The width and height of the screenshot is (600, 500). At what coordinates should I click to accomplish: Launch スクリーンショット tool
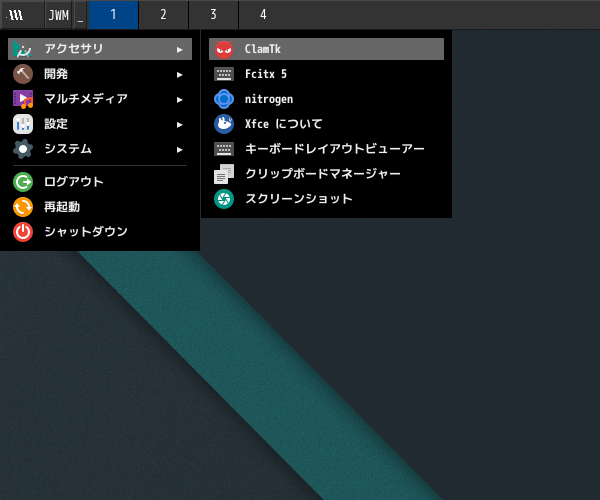click(326, 199)
